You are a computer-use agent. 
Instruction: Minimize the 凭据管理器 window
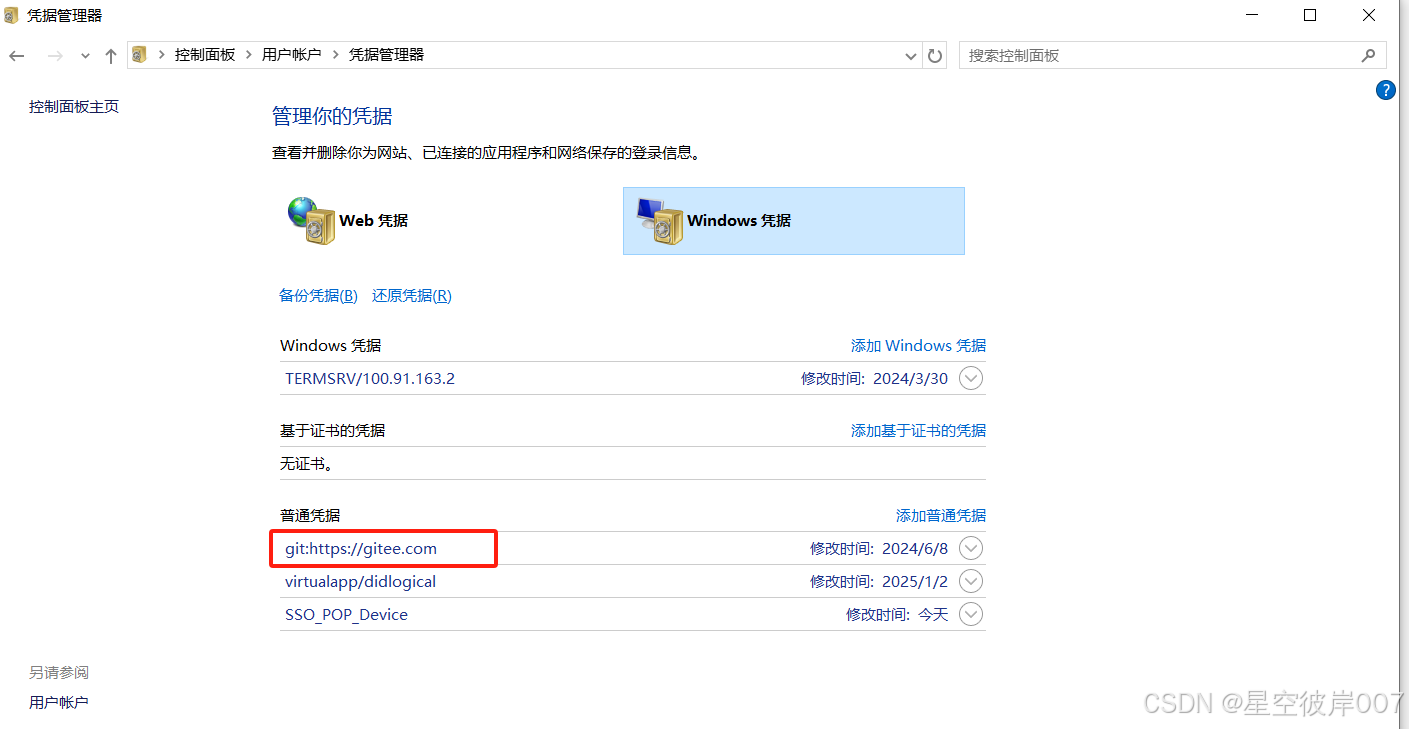(1250, 15)
